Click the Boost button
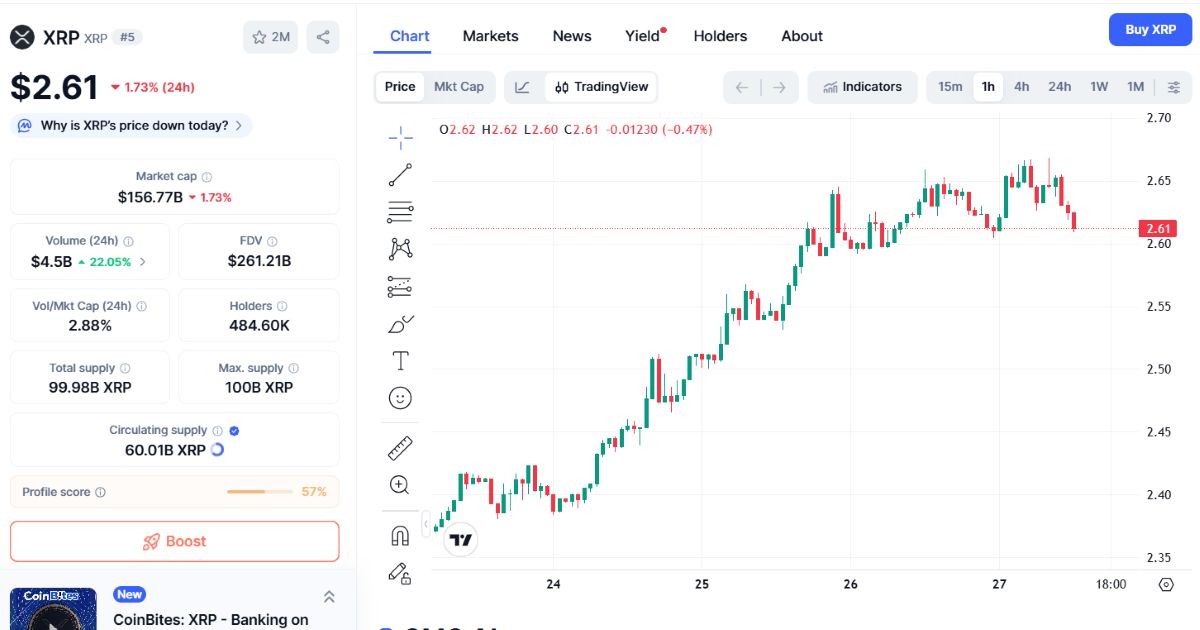This screenshot has height=630, width=1200. [x=175, y=541]
